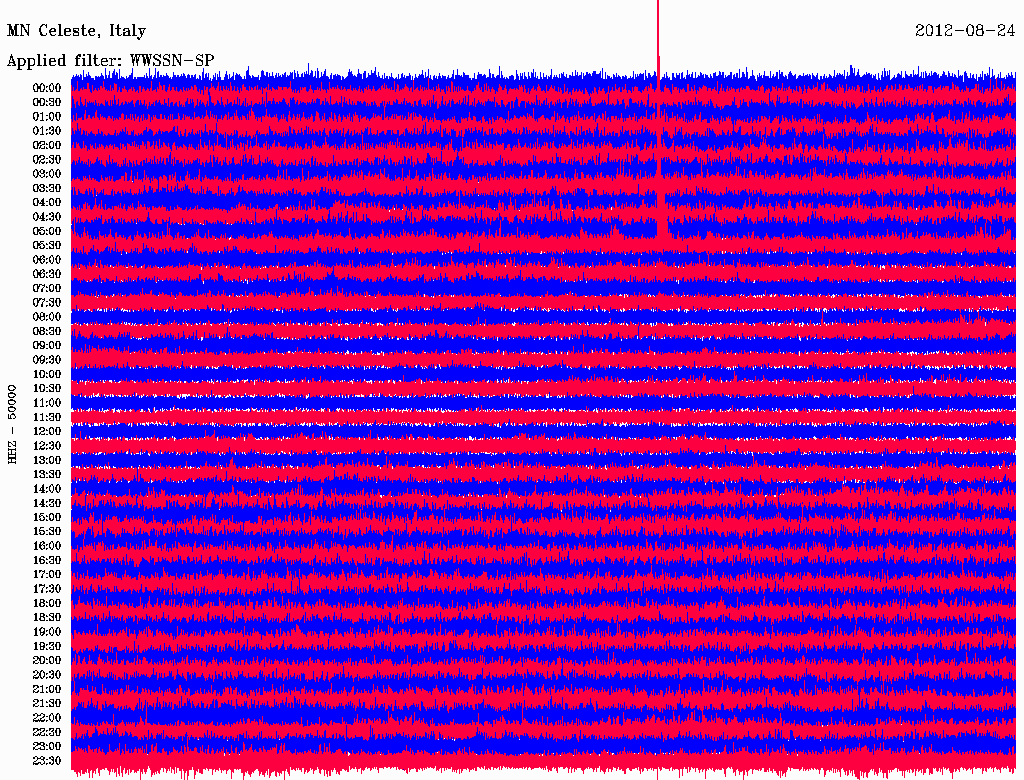Select the 17:00 time label
This screenshot has width=1024, height=780.
(47, 574)
